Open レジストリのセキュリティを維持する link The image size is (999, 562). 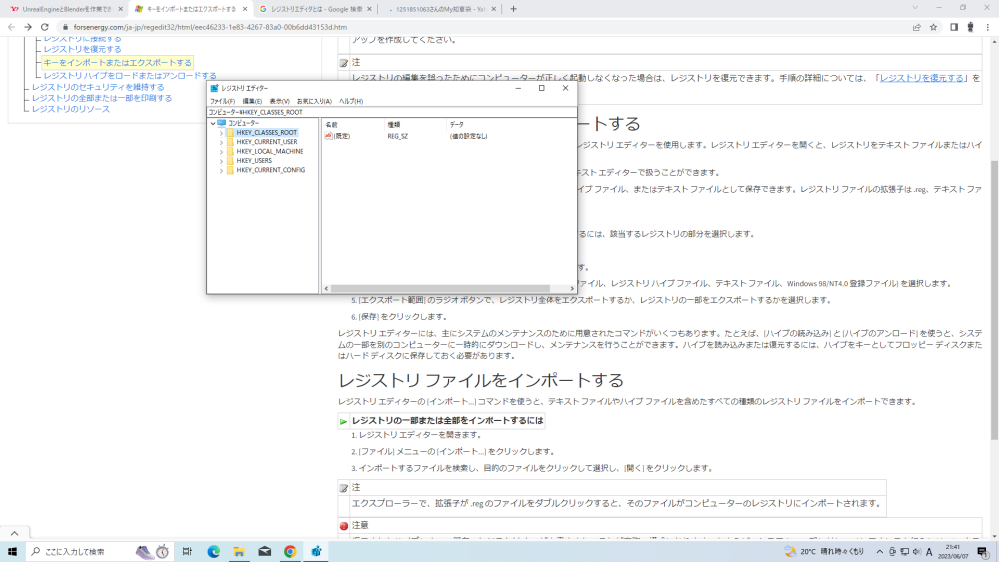click(x=98, y=87)
